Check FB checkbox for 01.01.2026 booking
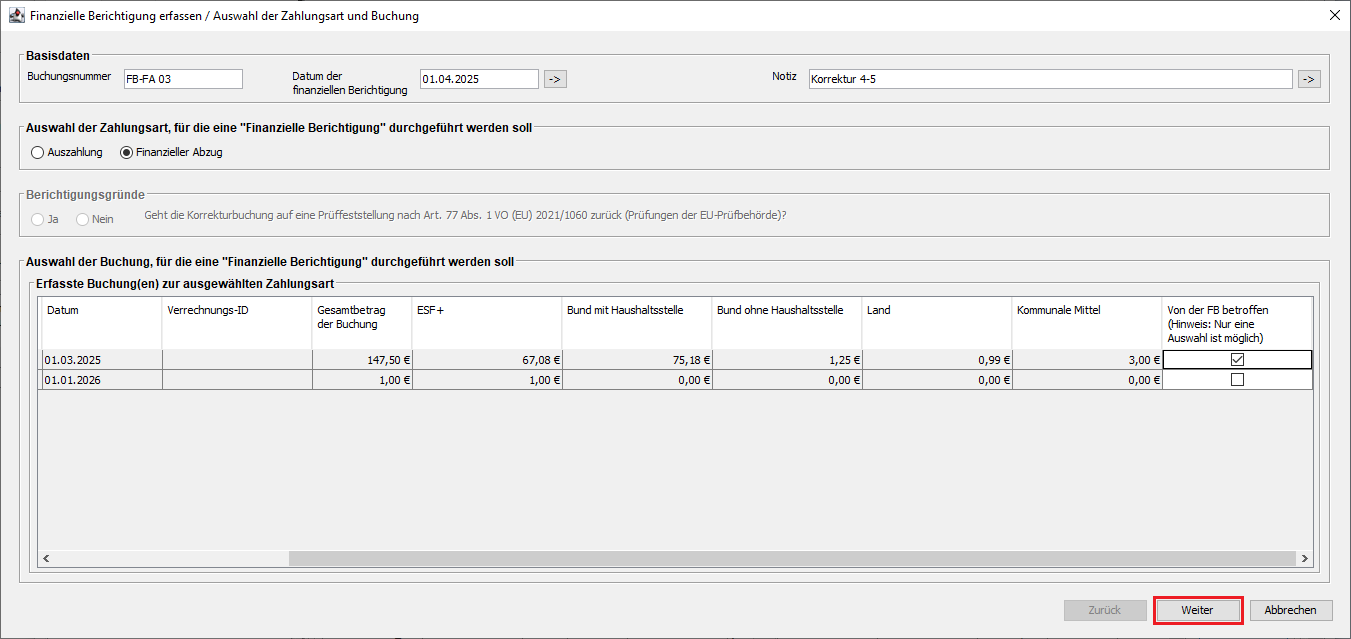The image size is (1351, 639). click(x=1237, y=380)
